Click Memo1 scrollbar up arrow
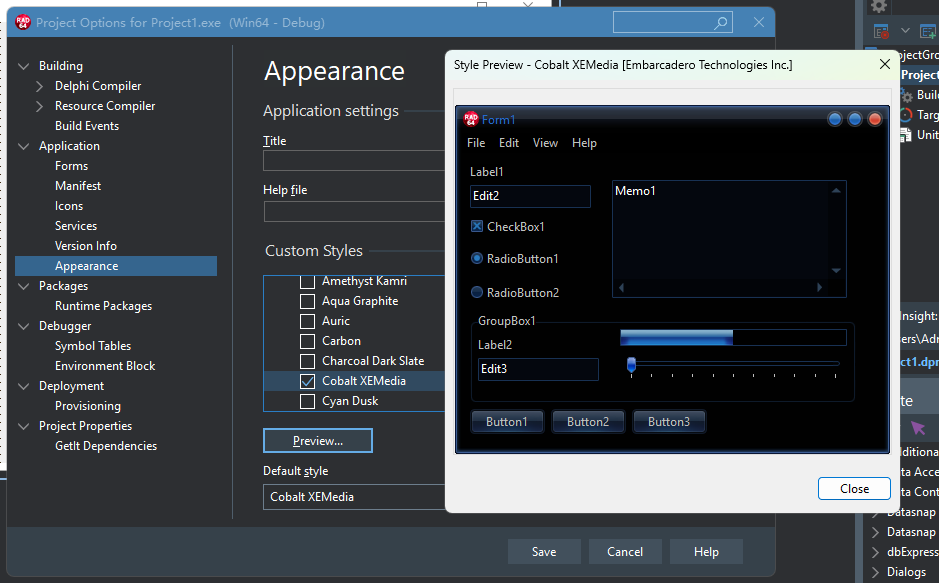Image resolution: width=939 pixels, height=583 pixels. 836,190
